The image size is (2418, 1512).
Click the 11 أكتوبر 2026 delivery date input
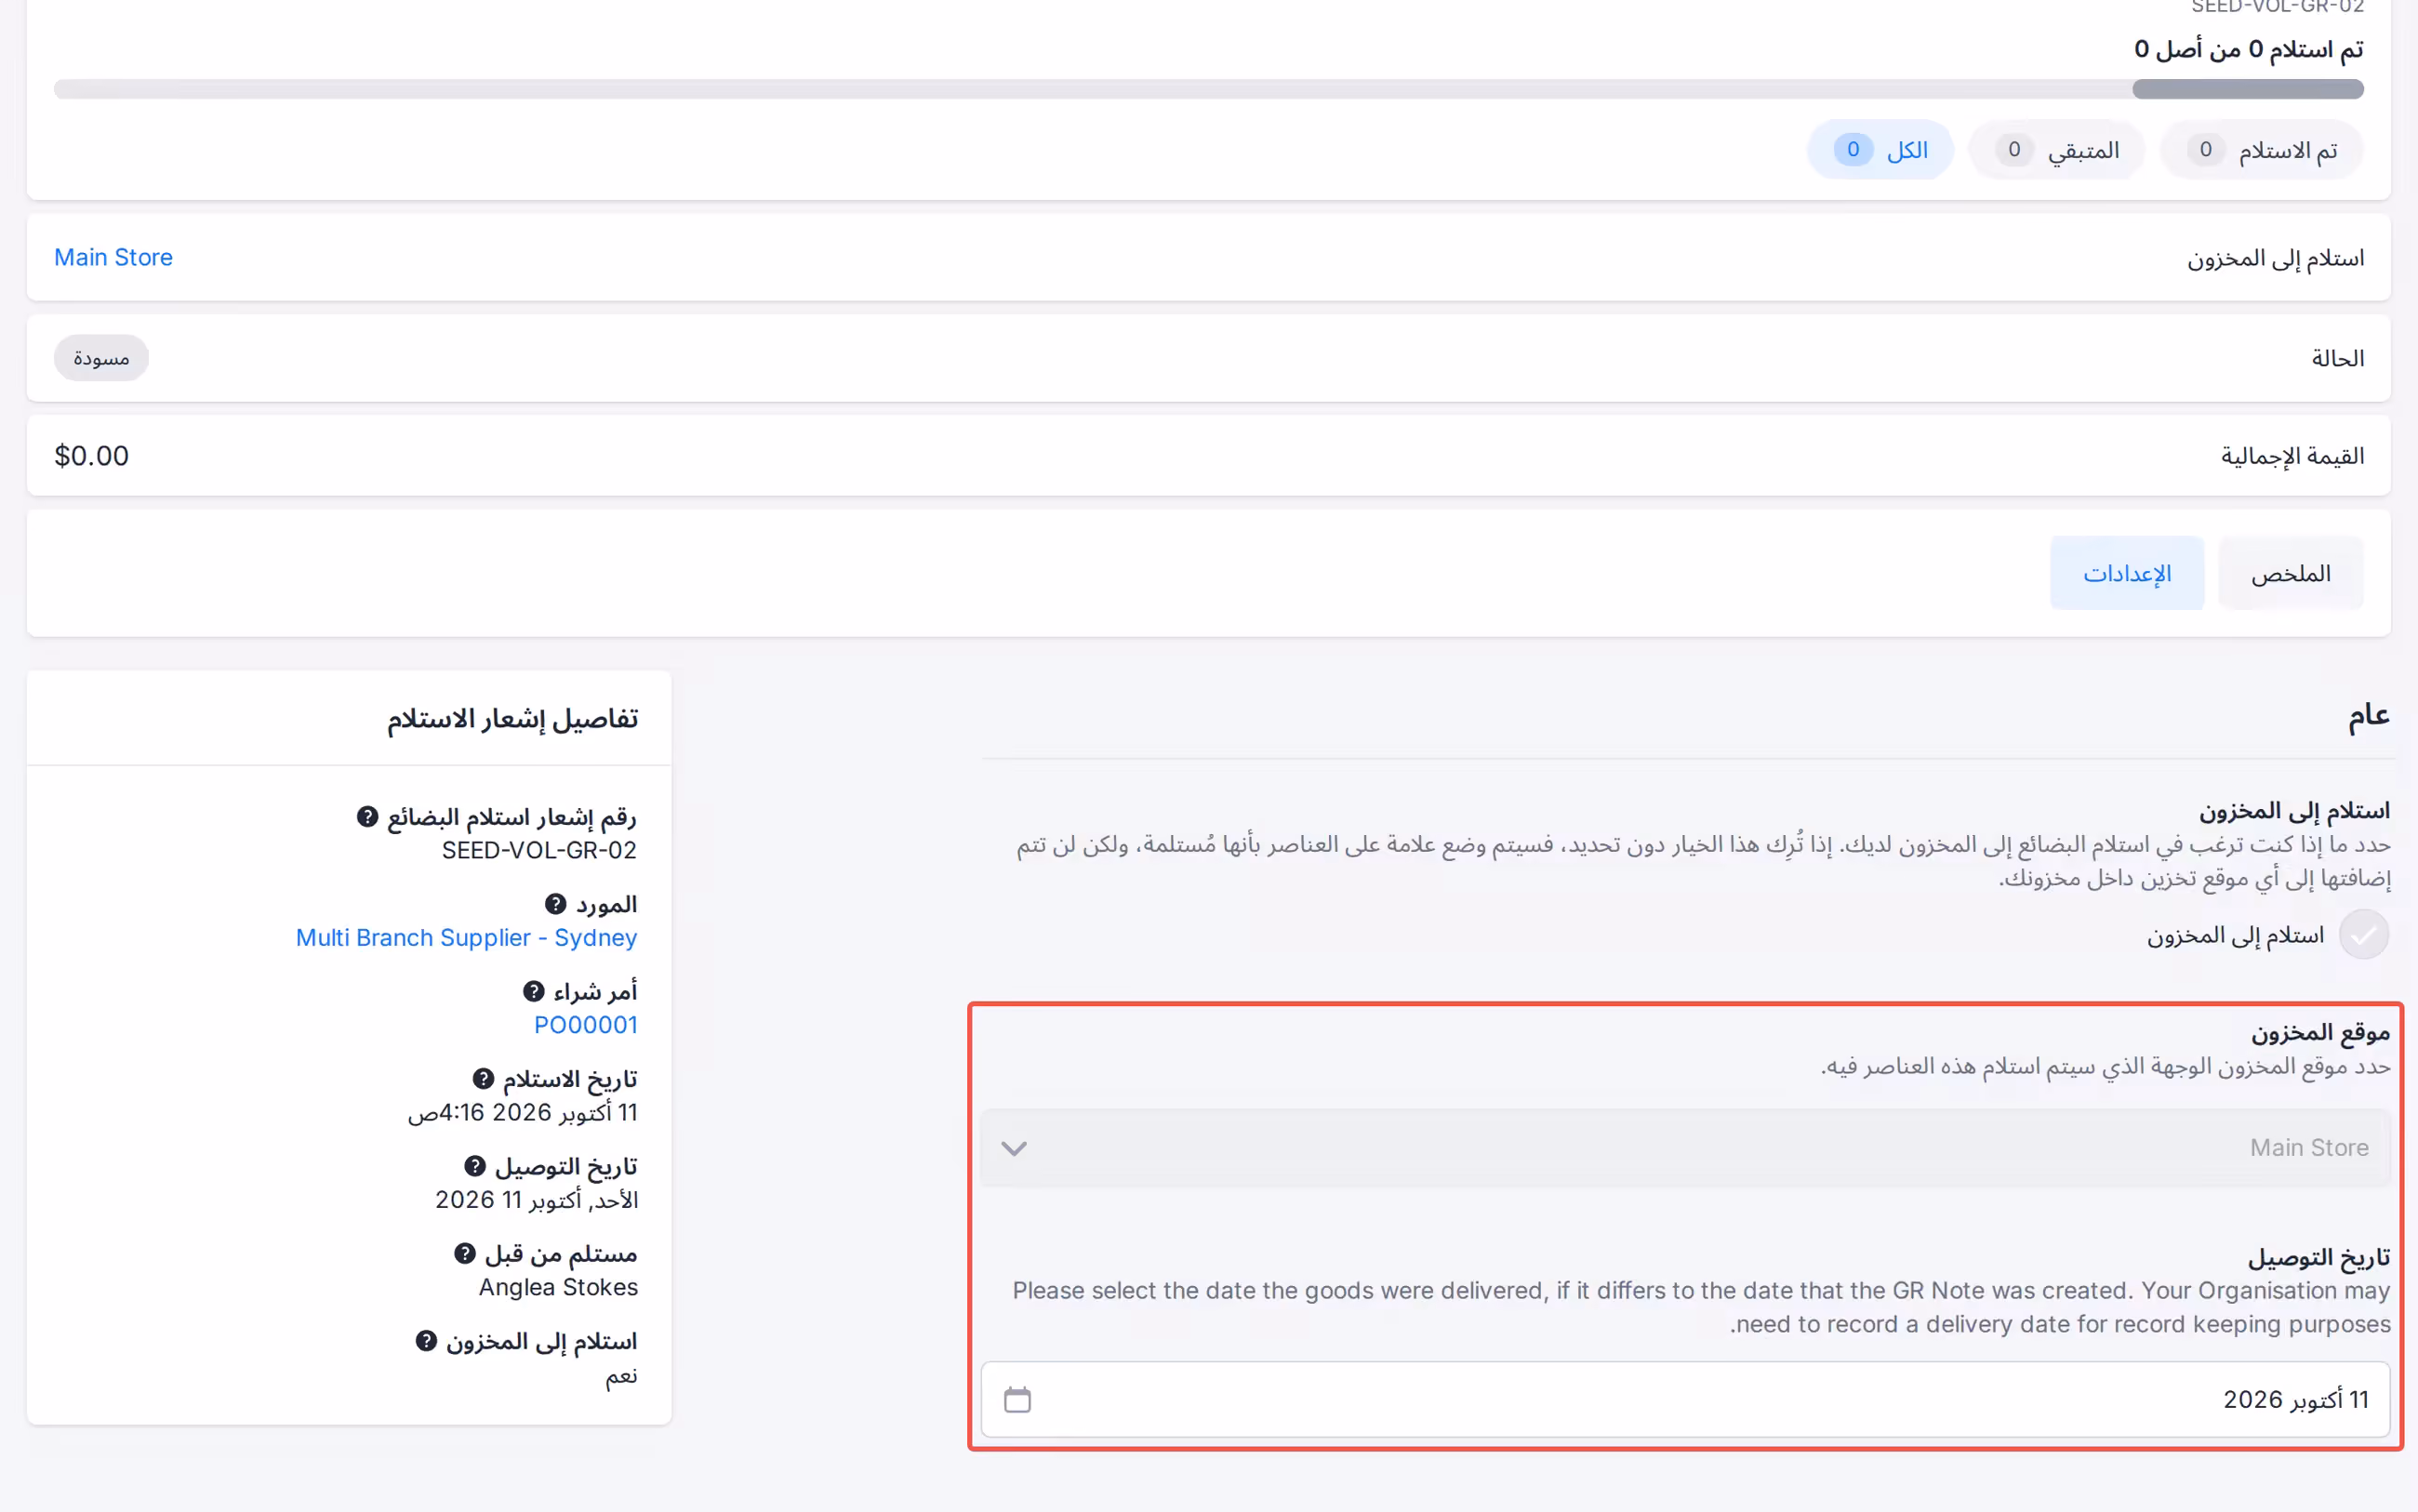1685,1399
